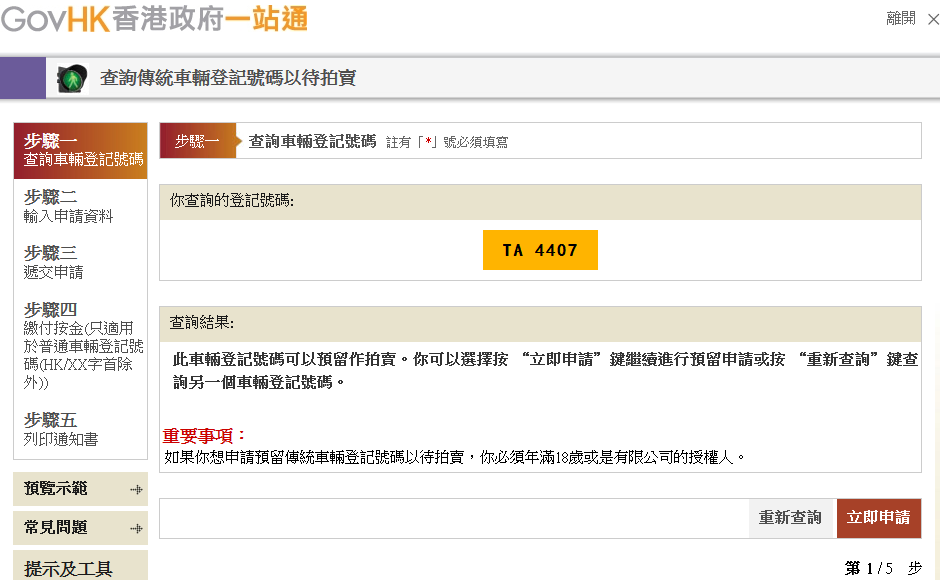Viewport: 940px width, 580px height.
Task: Click the arrow icon on 預覽示範
Action: 135,489
